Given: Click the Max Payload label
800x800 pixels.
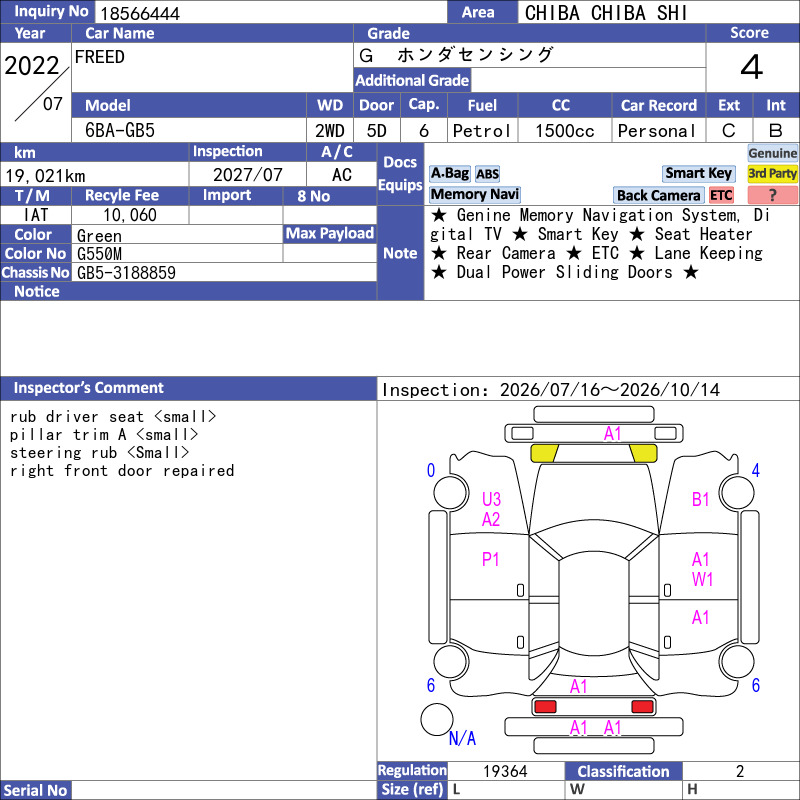Looking at the screenshot, I should pos(330,234).
